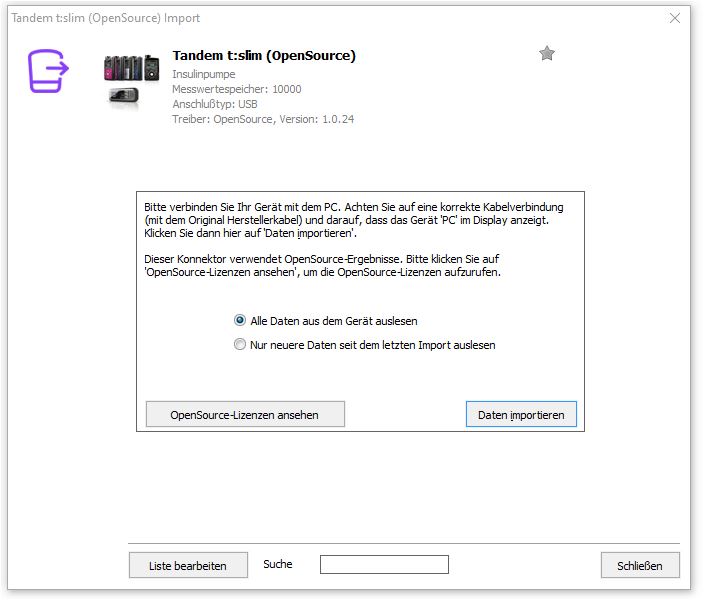Screen dimensions: 705x600
Task: Click the window title 'Tandem t:slim (OpenSource) Import'
Action: (106, 18)
